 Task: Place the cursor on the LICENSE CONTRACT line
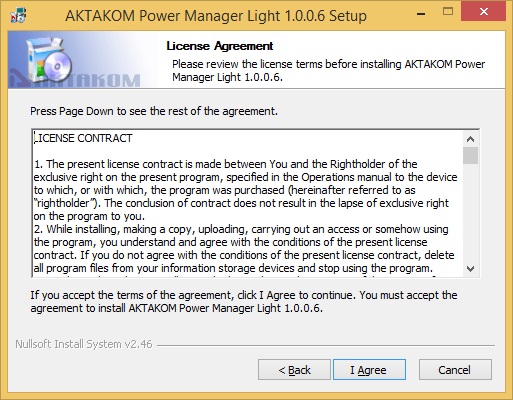(83, 138)
